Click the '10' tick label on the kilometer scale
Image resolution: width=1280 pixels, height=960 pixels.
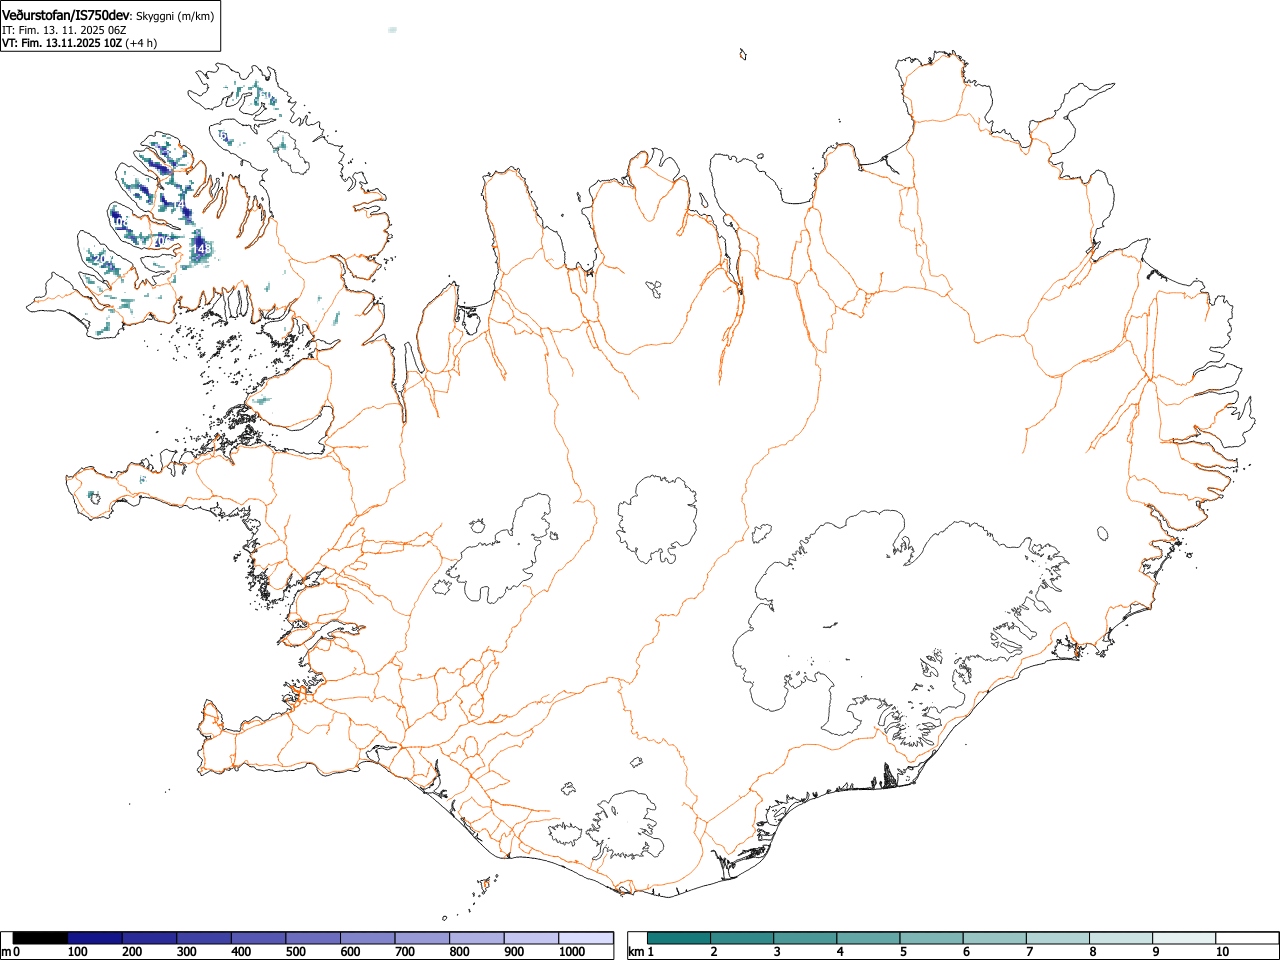(x=1222, y=952)
